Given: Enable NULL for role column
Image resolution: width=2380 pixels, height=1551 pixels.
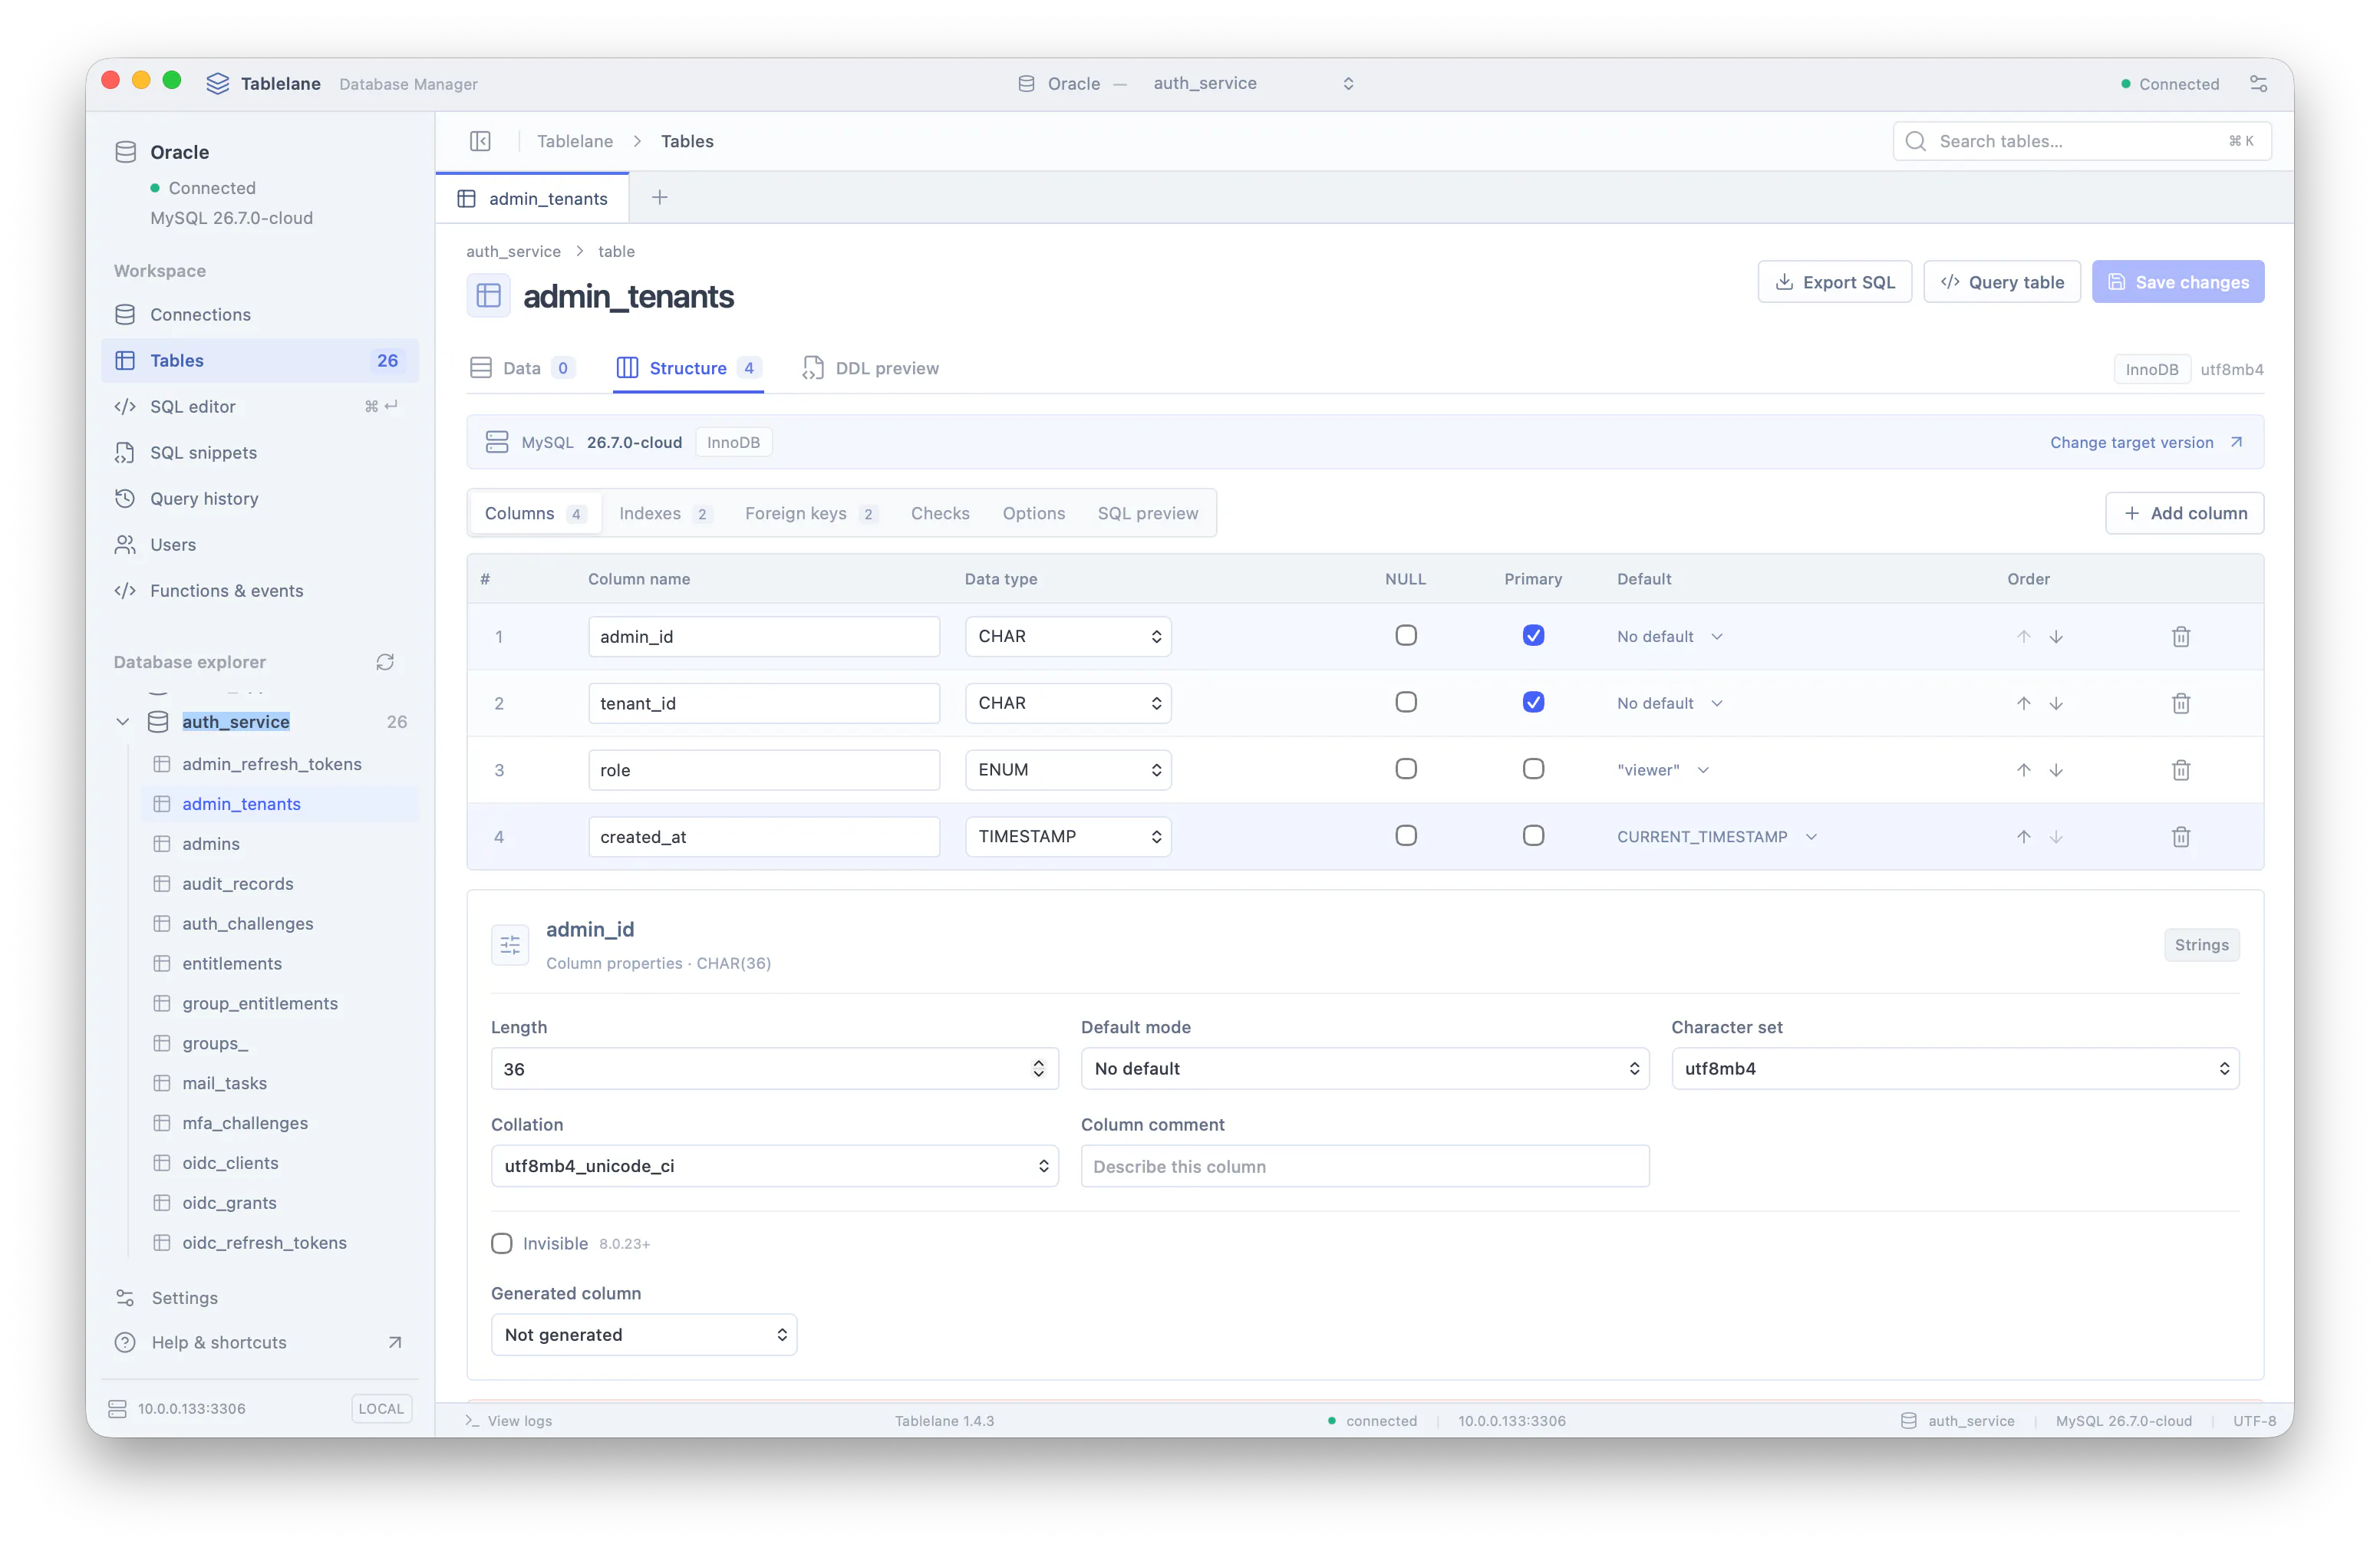Looking at the screenshot, I should click(x=1406, y=769).
